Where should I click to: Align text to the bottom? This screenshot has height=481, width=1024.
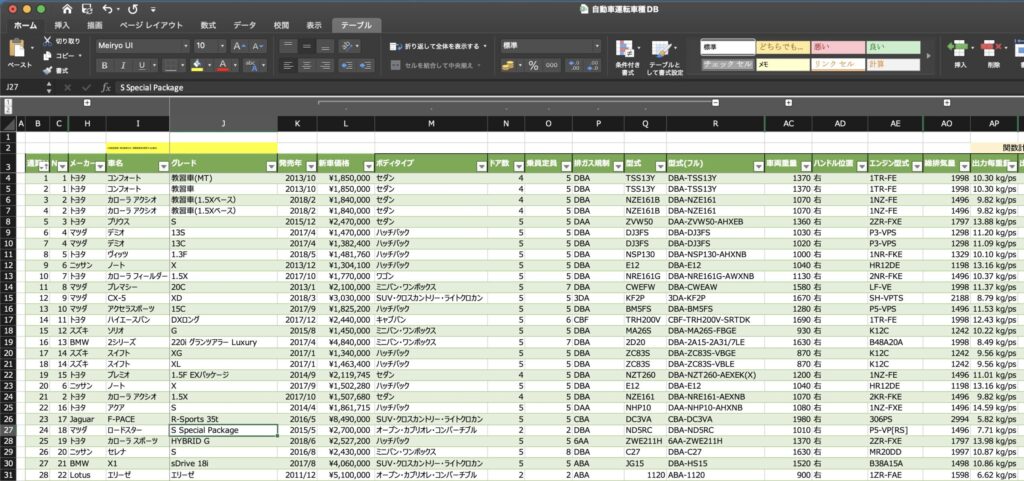(325, 46)
